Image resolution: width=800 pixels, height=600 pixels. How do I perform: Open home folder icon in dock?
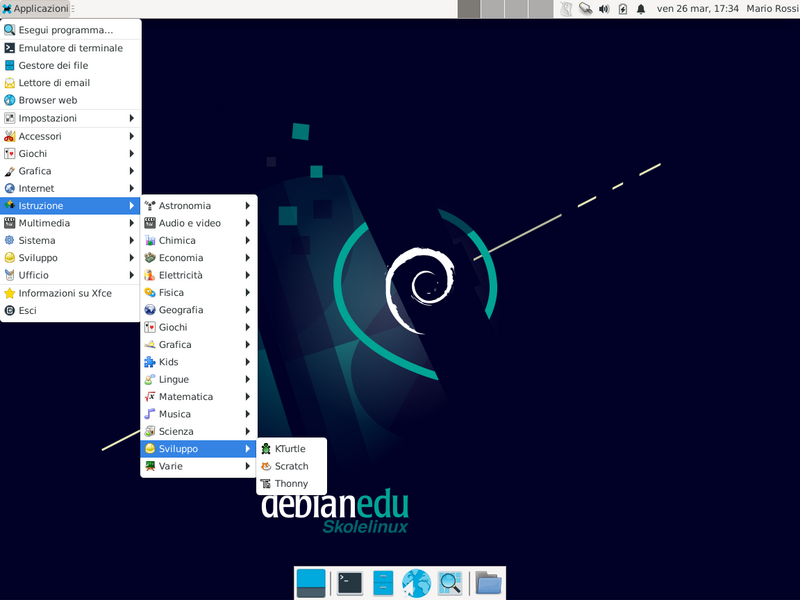point(488,583)
